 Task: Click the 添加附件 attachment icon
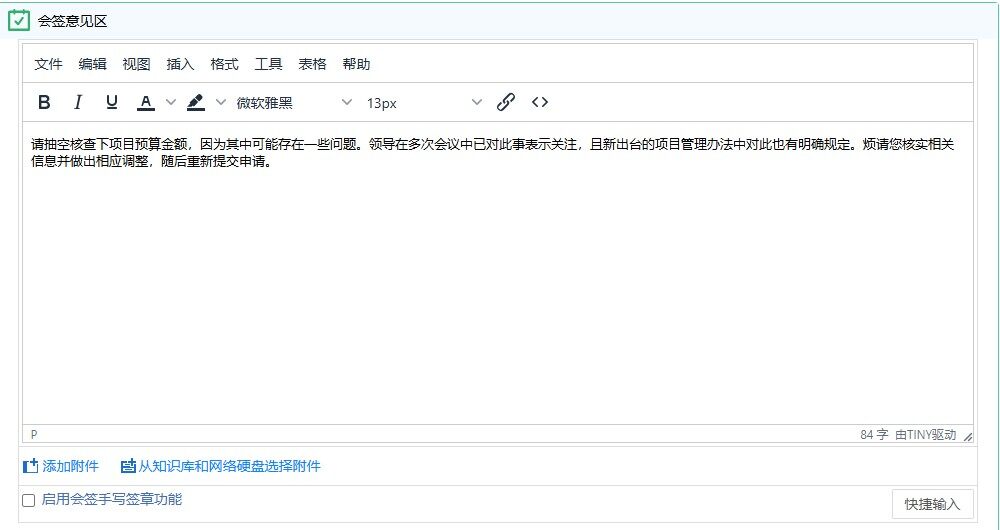(x=30, y=466)
